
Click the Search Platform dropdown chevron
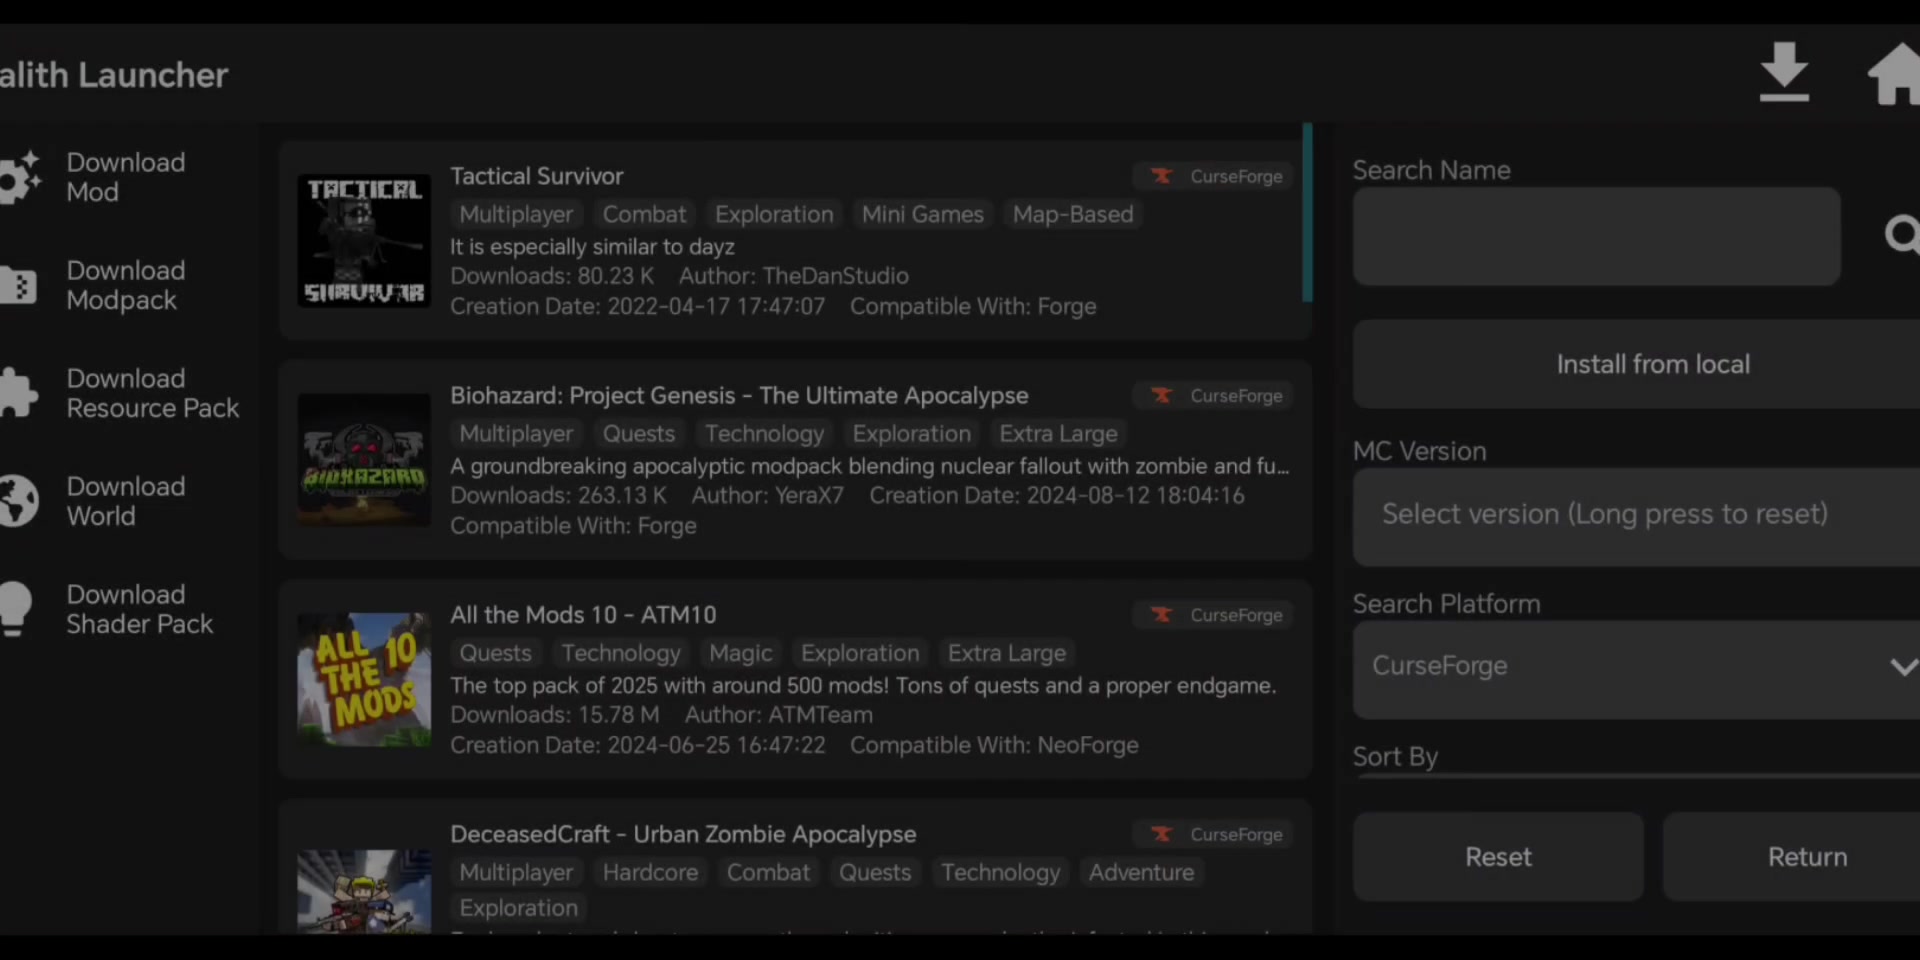1904,667
